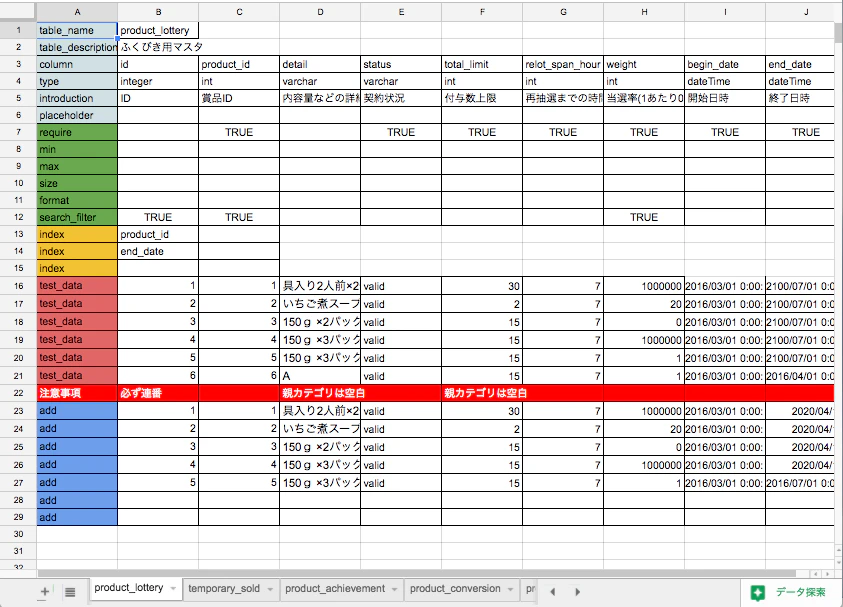The height and width of the screenshot is (607, 843).
Task: Select the placeholder label cell
Action: coord(77,115)
